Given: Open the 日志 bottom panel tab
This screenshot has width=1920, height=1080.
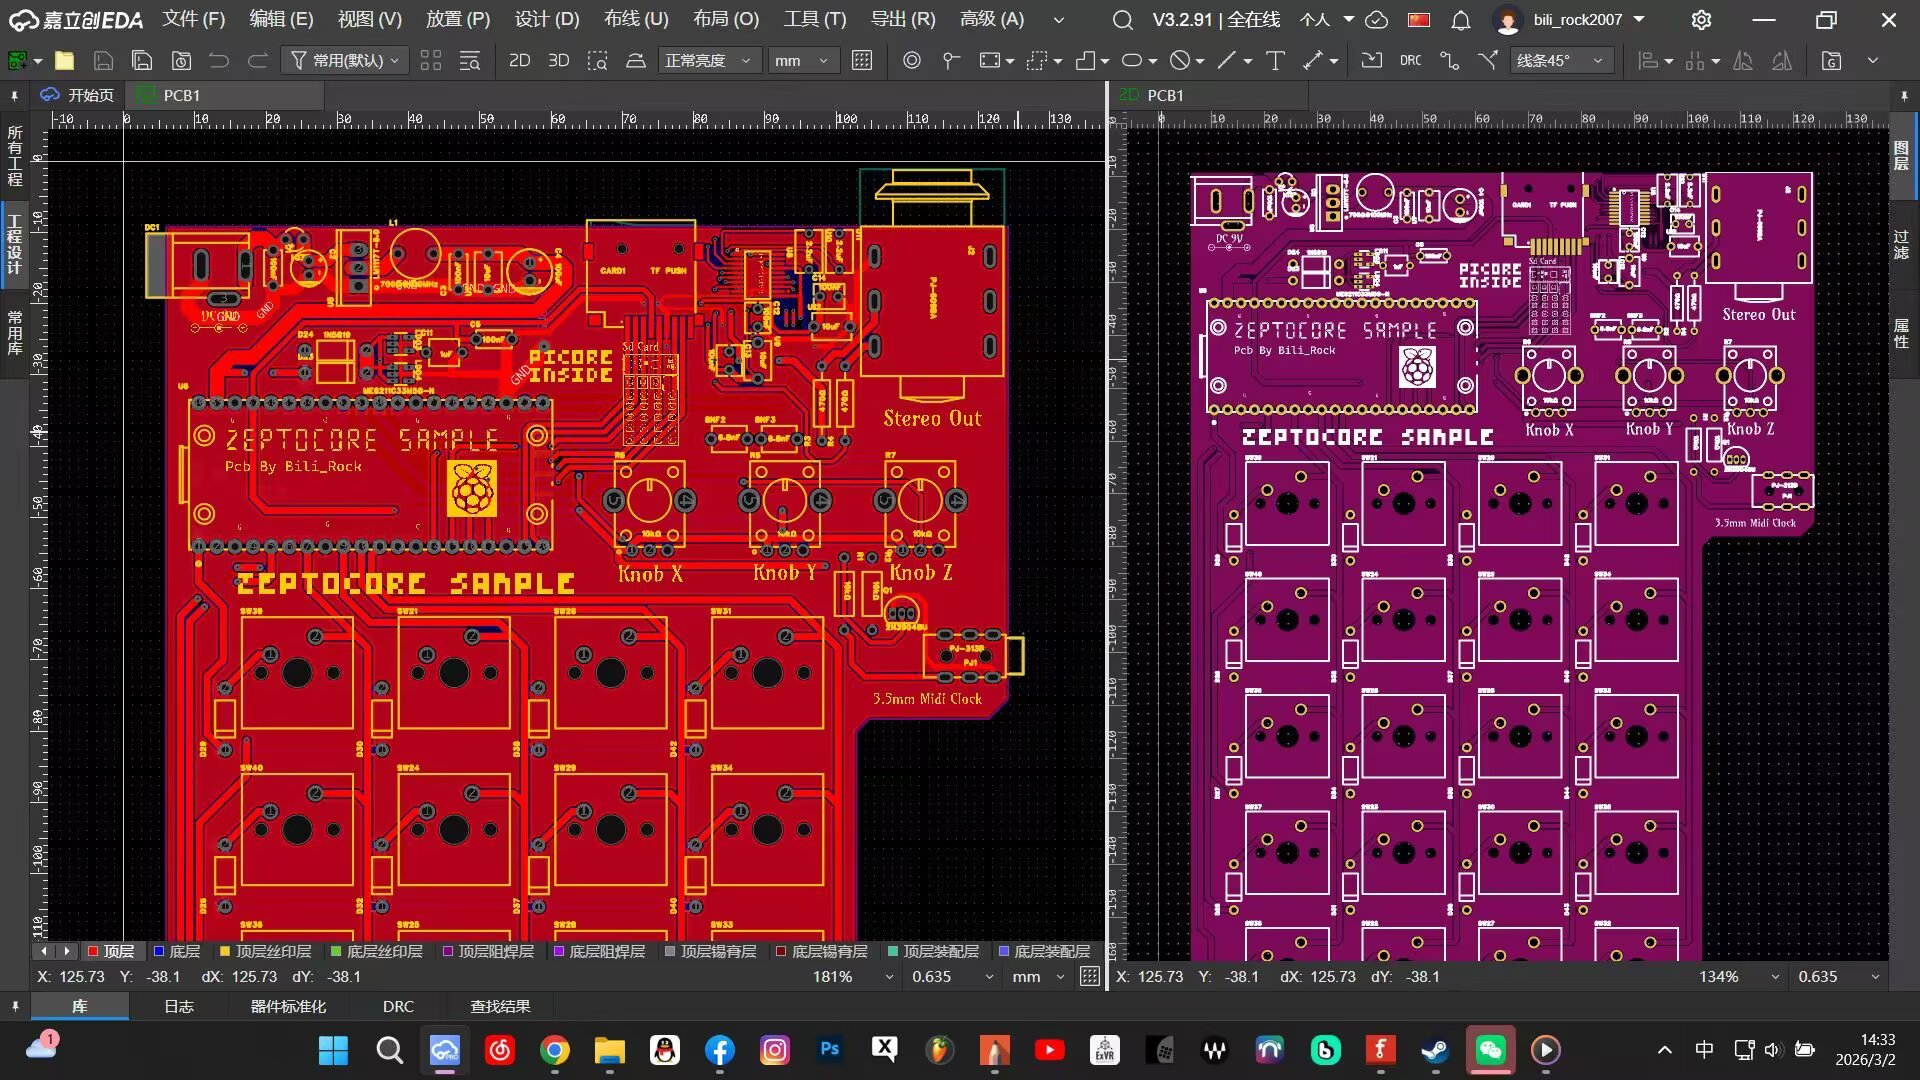Looking at the screenshot, I should (179, 1006).
